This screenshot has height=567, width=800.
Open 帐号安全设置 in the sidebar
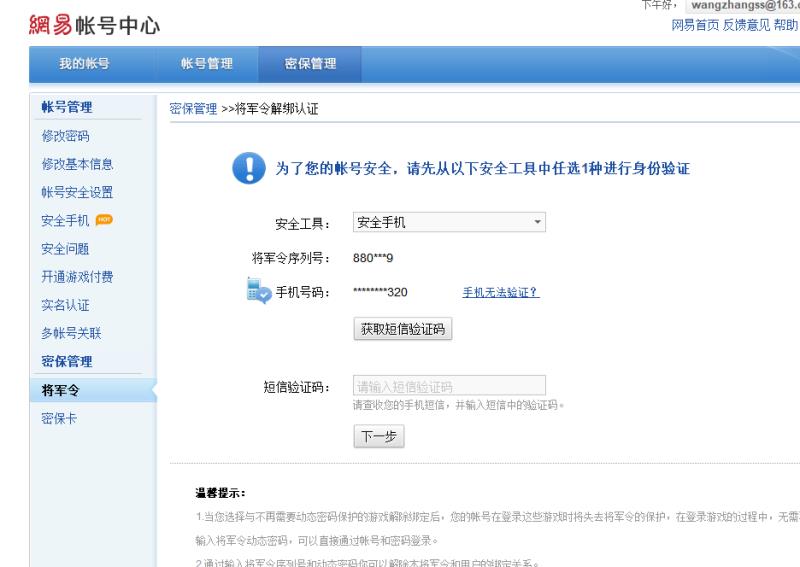[77, 192]
